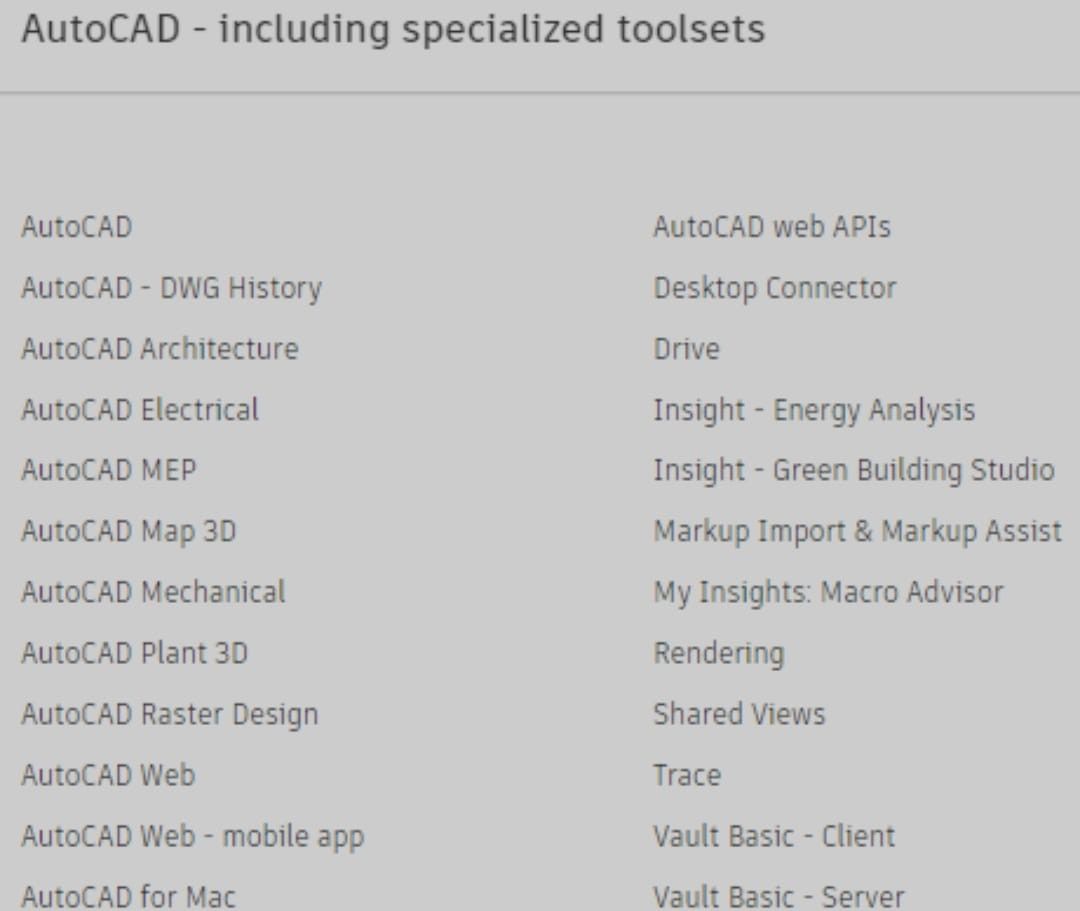Open the Drive link
1080x911 pixels.
(x=686, y=349)
